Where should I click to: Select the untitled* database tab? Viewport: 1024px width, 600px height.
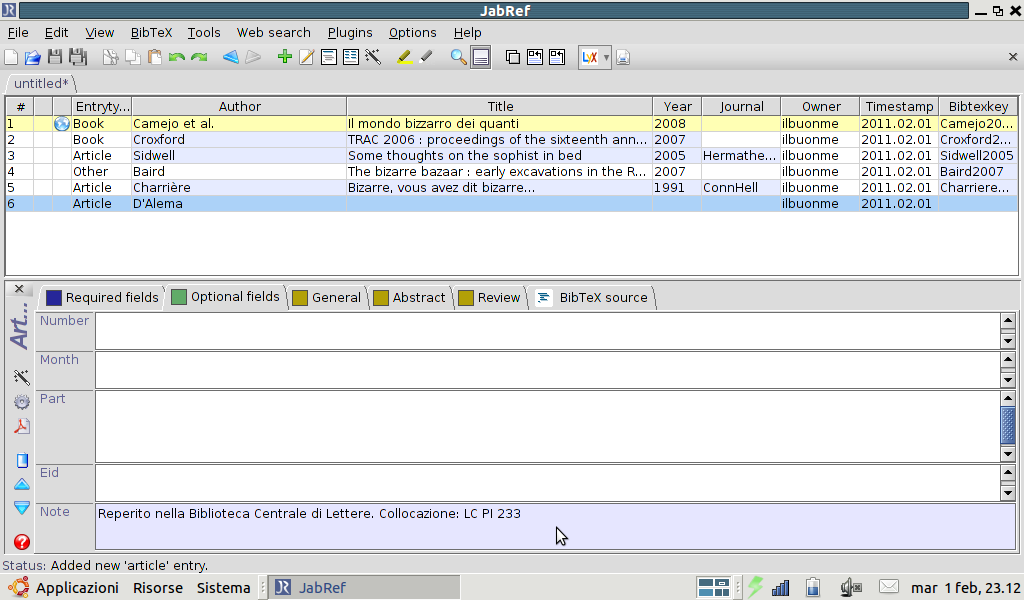tap(41, 84)
